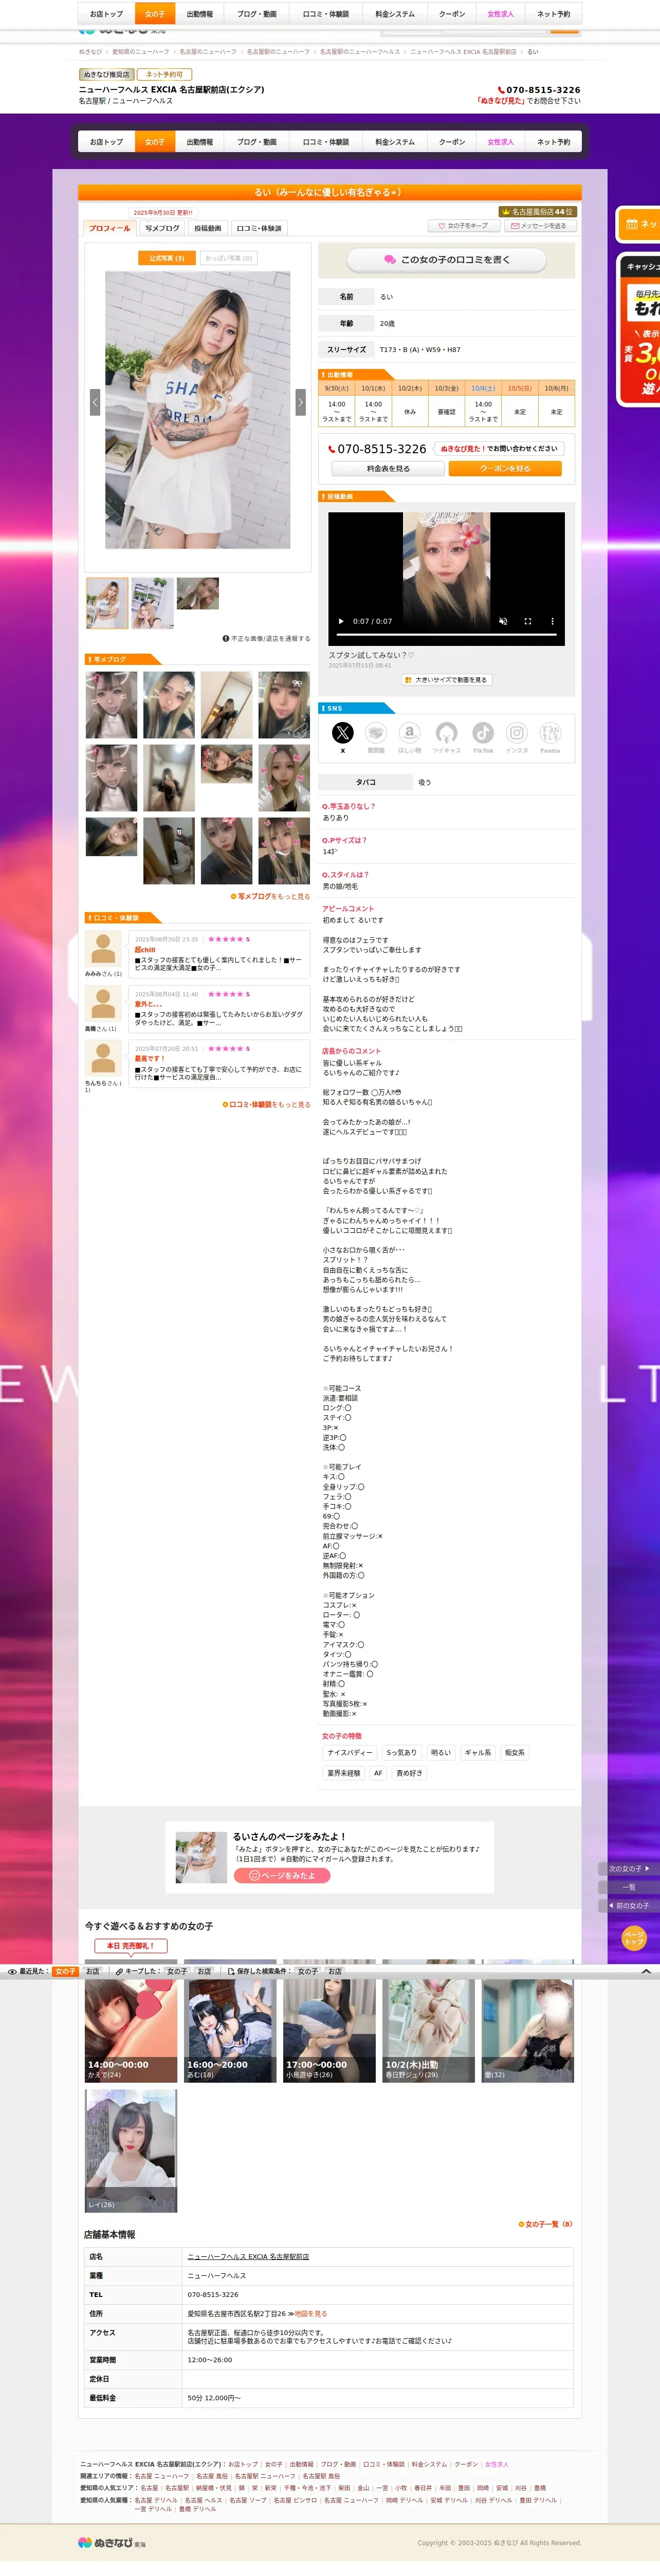Screen dimensions: 660x2576
Task: Click the ギャル系 feature tag
Action: click(478, 1753)
